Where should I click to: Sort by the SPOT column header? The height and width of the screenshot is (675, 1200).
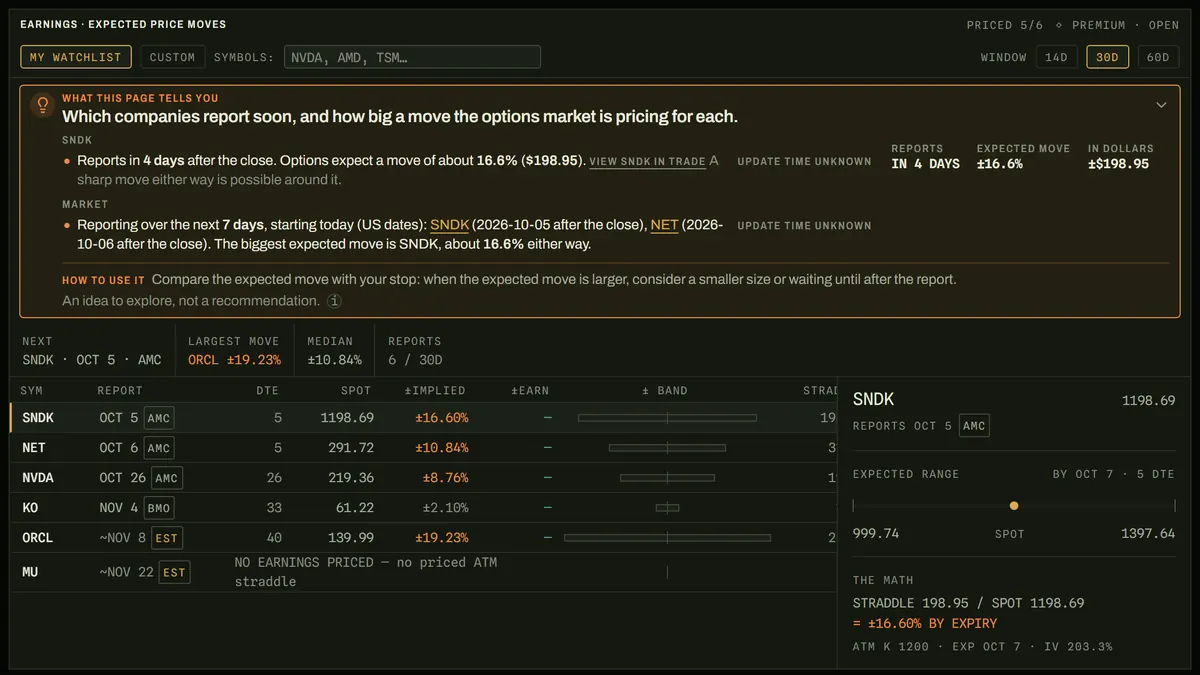coord(355,390)
